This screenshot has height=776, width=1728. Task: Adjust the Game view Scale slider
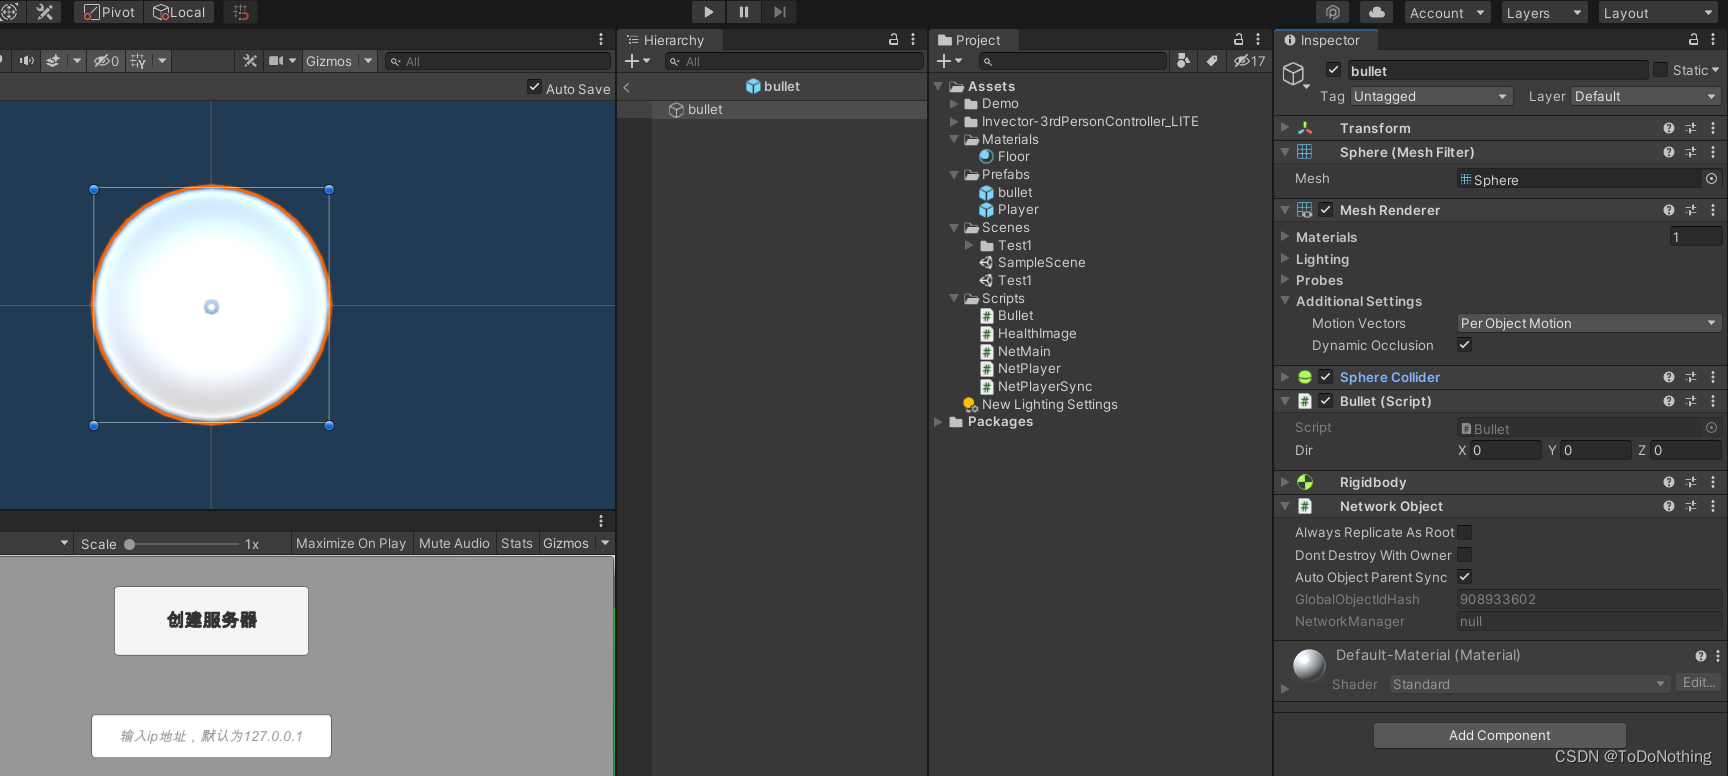tap(183, 544)
